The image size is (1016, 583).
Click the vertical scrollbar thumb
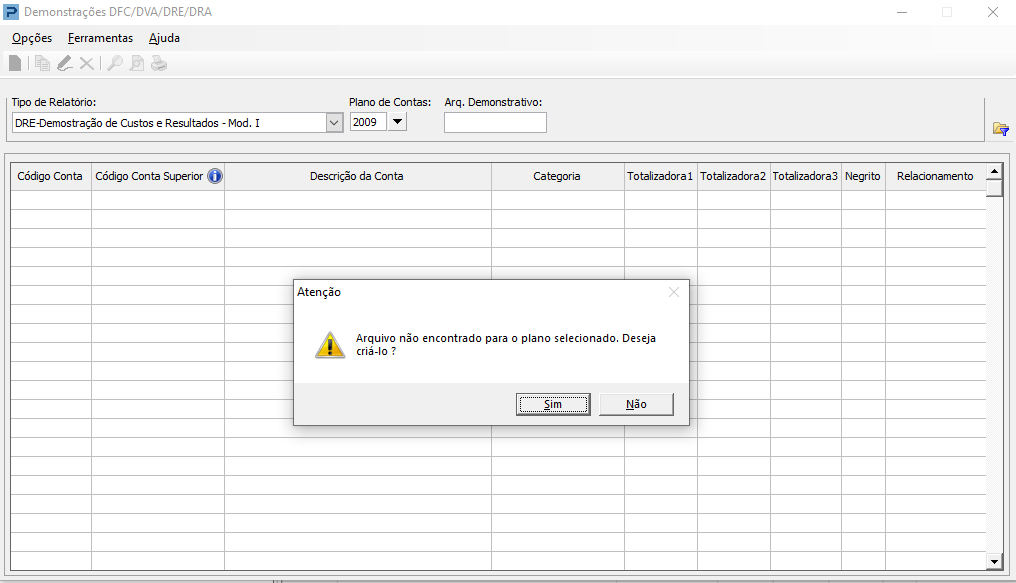click(x=994, y=188)
